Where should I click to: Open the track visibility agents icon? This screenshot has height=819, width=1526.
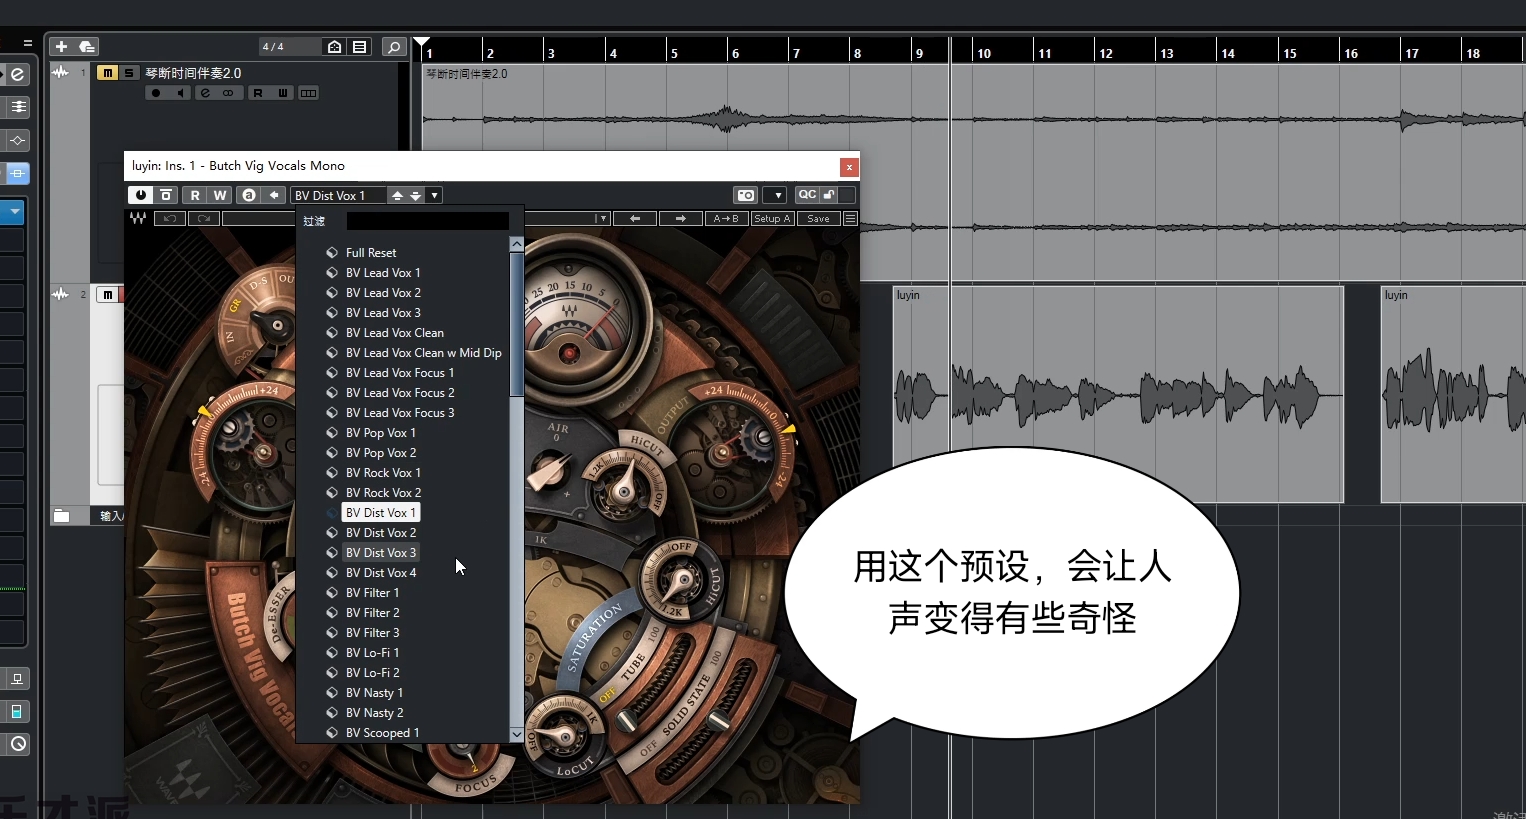(335, 47)
